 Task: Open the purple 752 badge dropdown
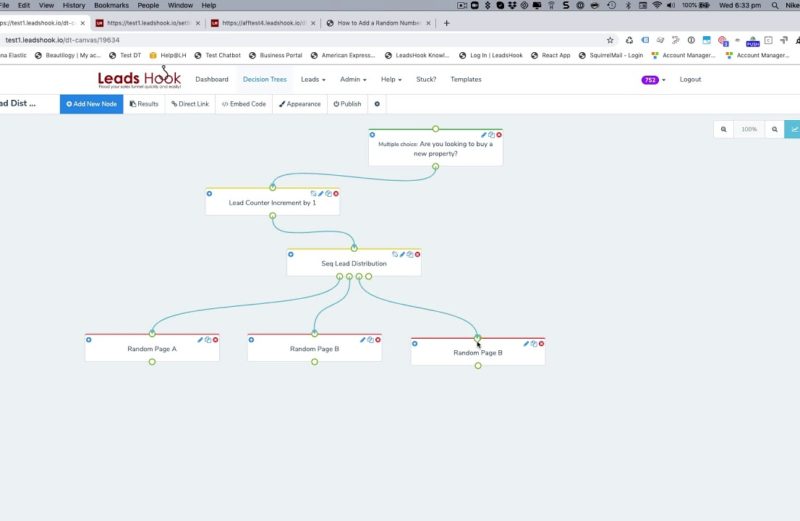pyautogui.click(x=653, y=80)
